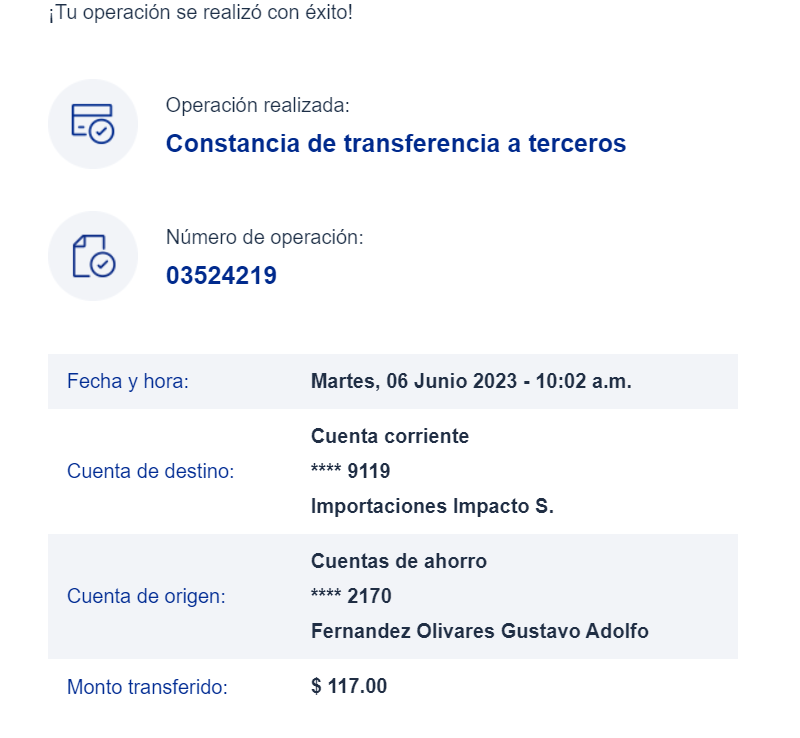Select the 'Cuentas de ahorro' account type text
Viewport: 800px width, 738px height.
[398, 562]
